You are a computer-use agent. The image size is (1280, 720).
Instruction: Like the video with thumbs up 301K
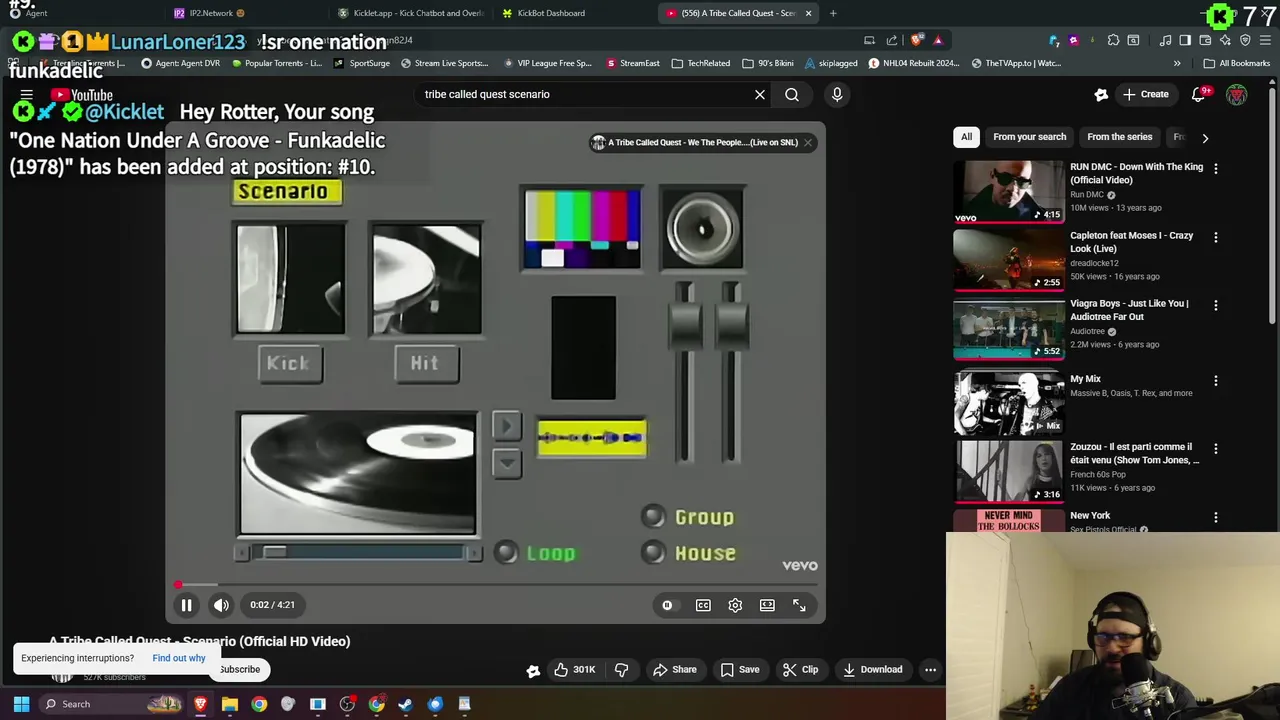point(575,670)
